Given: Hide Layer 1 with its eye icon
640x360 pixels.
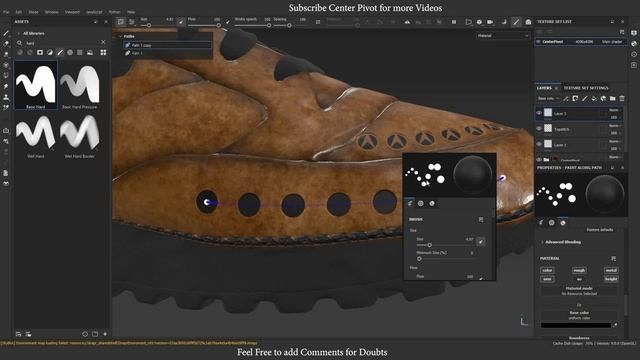Looking at the screenshot, I should click(539, 144).
